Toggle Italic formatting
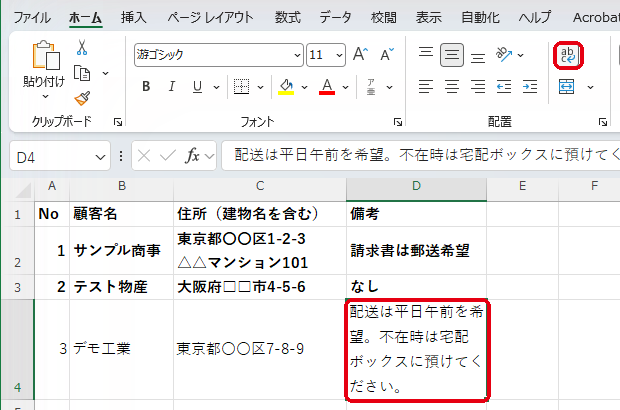This screenshot has width=620, height=410. (x=172, y=87)
